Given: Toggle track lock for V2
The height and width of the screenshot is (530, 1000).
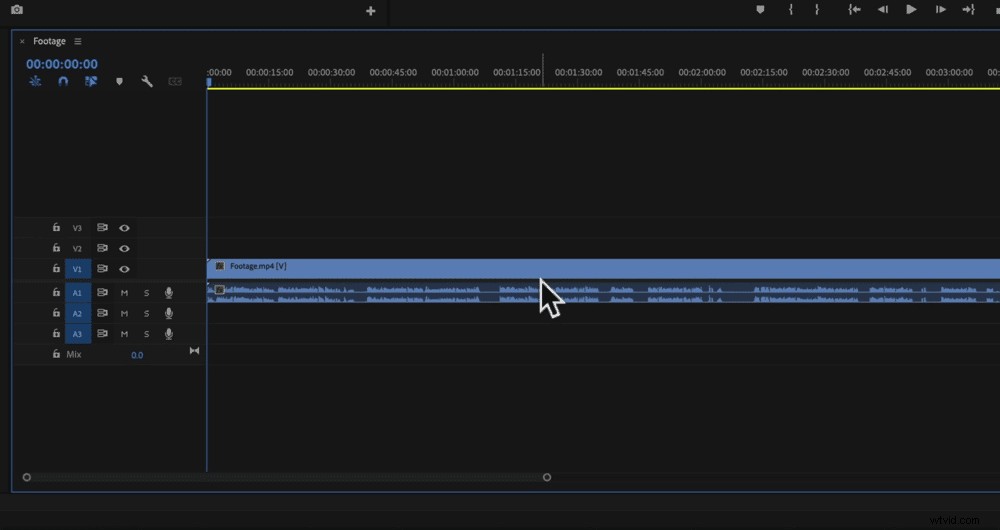Looking at the screenshot, I should point(56,247).
